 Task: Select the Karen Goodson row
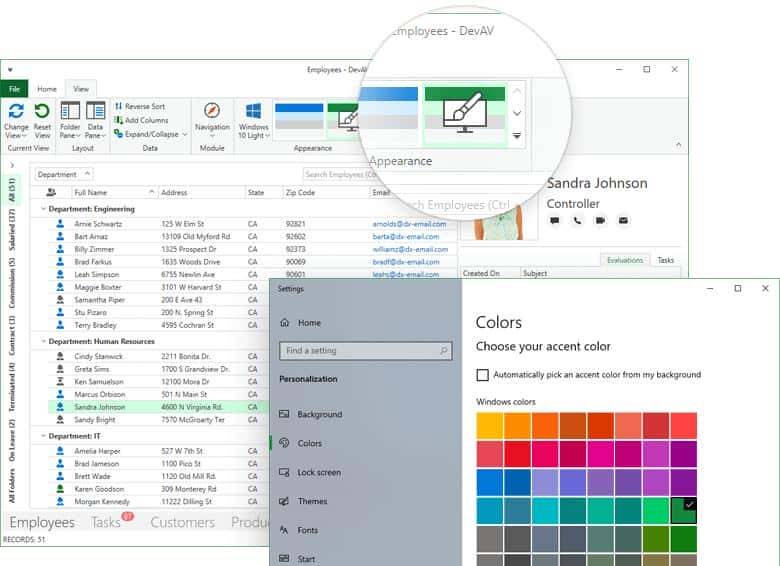158,489
